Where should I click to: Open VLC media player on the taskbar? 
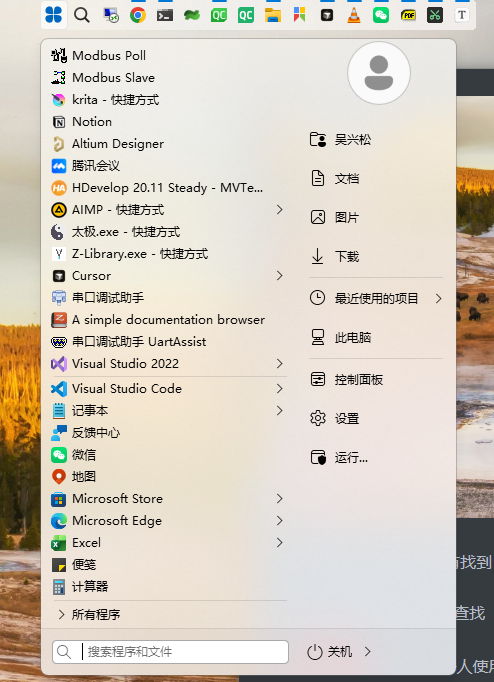tap(354, 16)
